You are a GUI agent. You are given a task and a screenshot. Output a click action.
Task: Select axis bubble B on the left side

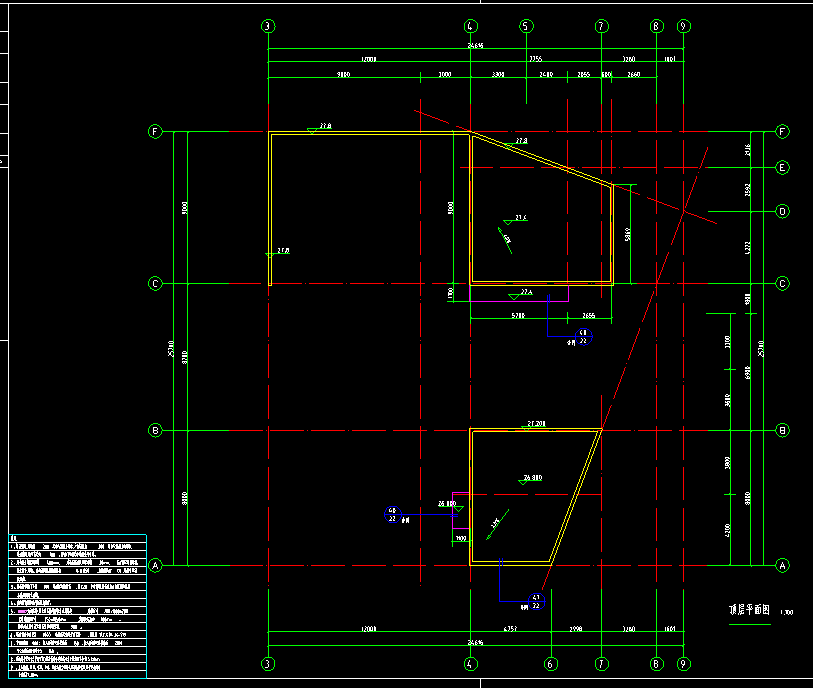click(x=155, y=431)
